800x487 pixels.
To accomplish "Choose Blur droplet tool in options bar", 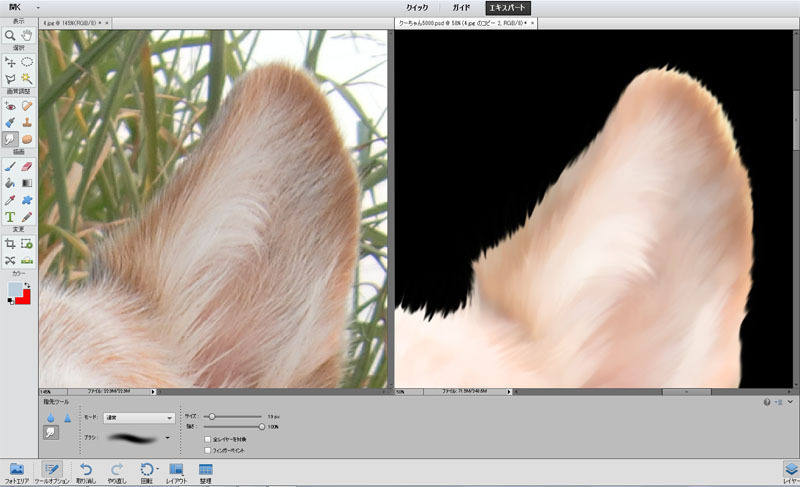I will 51,418.
